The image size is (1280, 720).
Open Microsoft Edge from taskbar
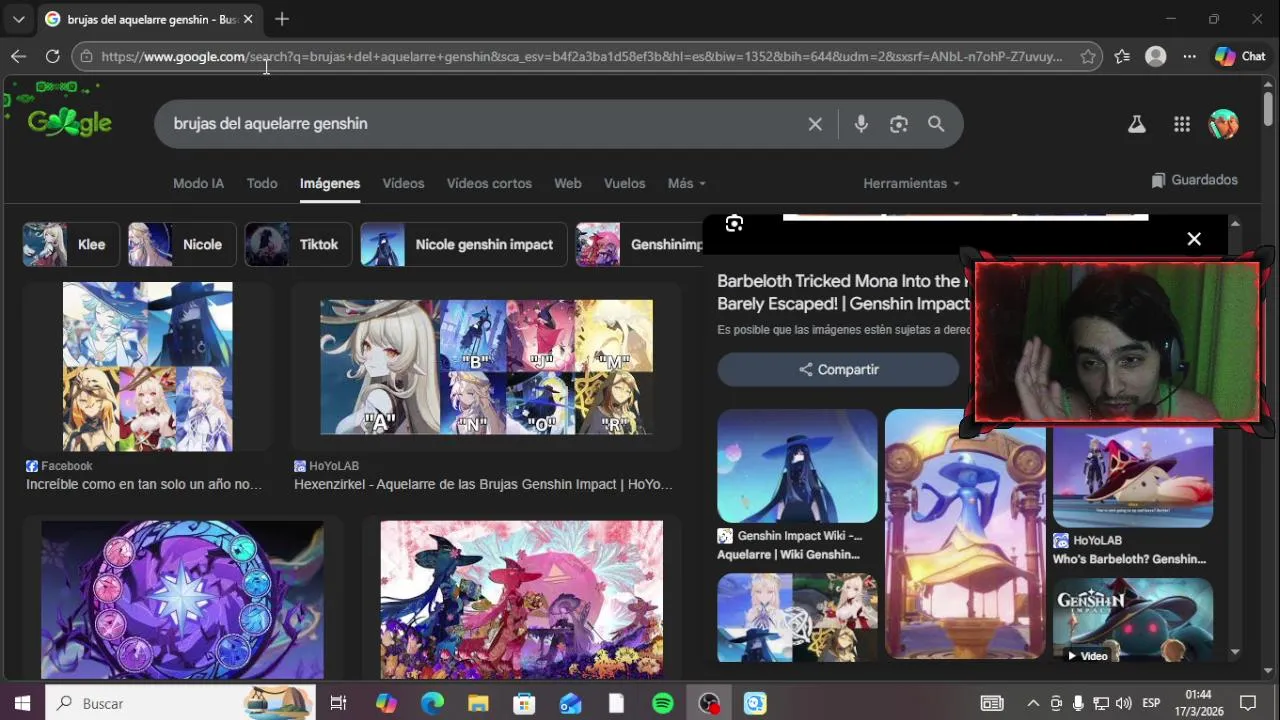point(432,704)
